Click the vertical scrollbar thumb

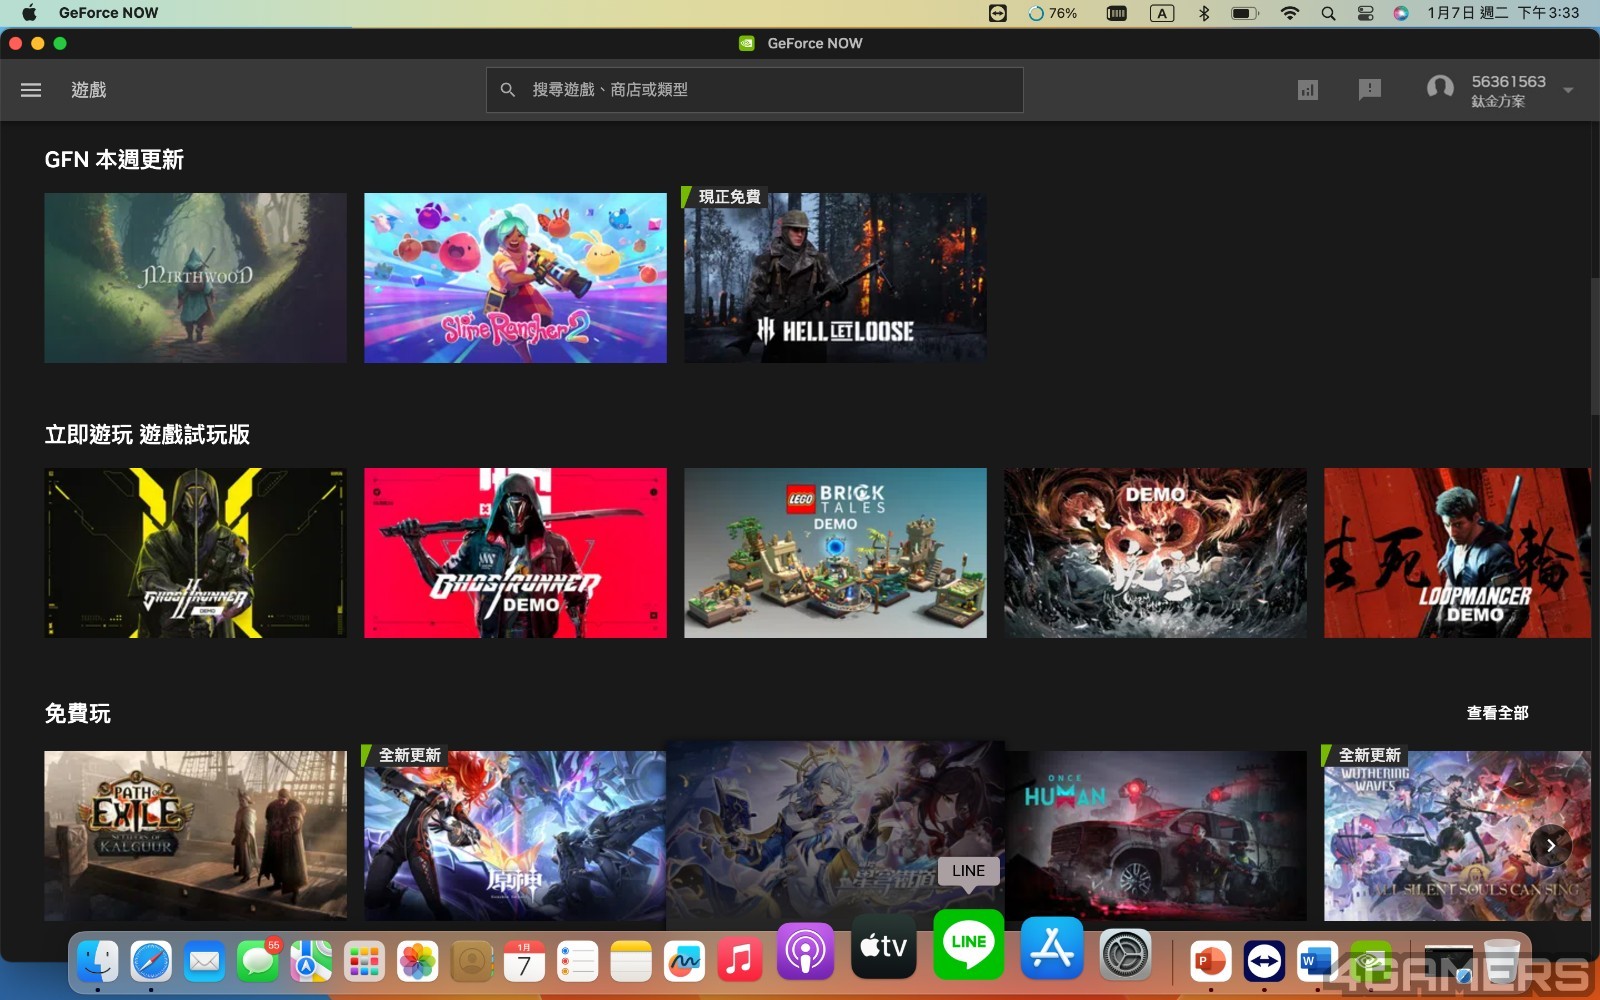point(1594,346)
